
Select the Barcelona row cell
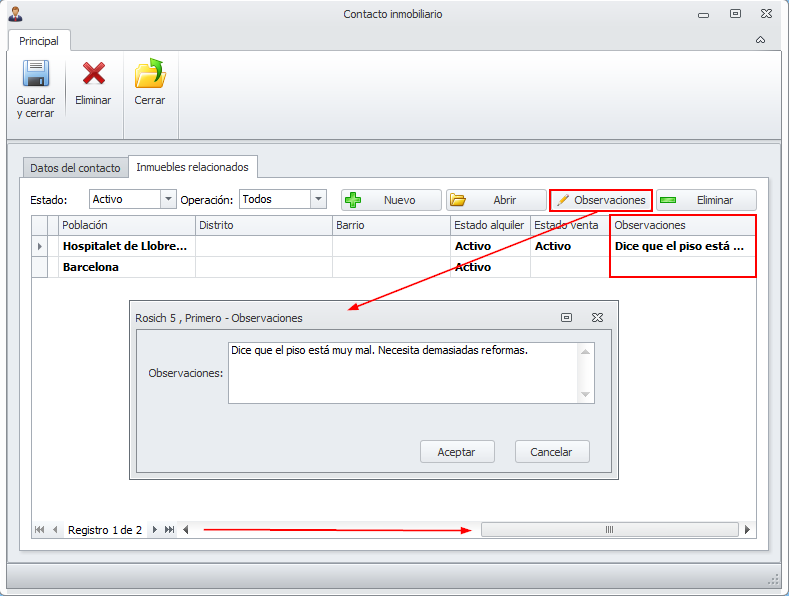tap(127, 267)
